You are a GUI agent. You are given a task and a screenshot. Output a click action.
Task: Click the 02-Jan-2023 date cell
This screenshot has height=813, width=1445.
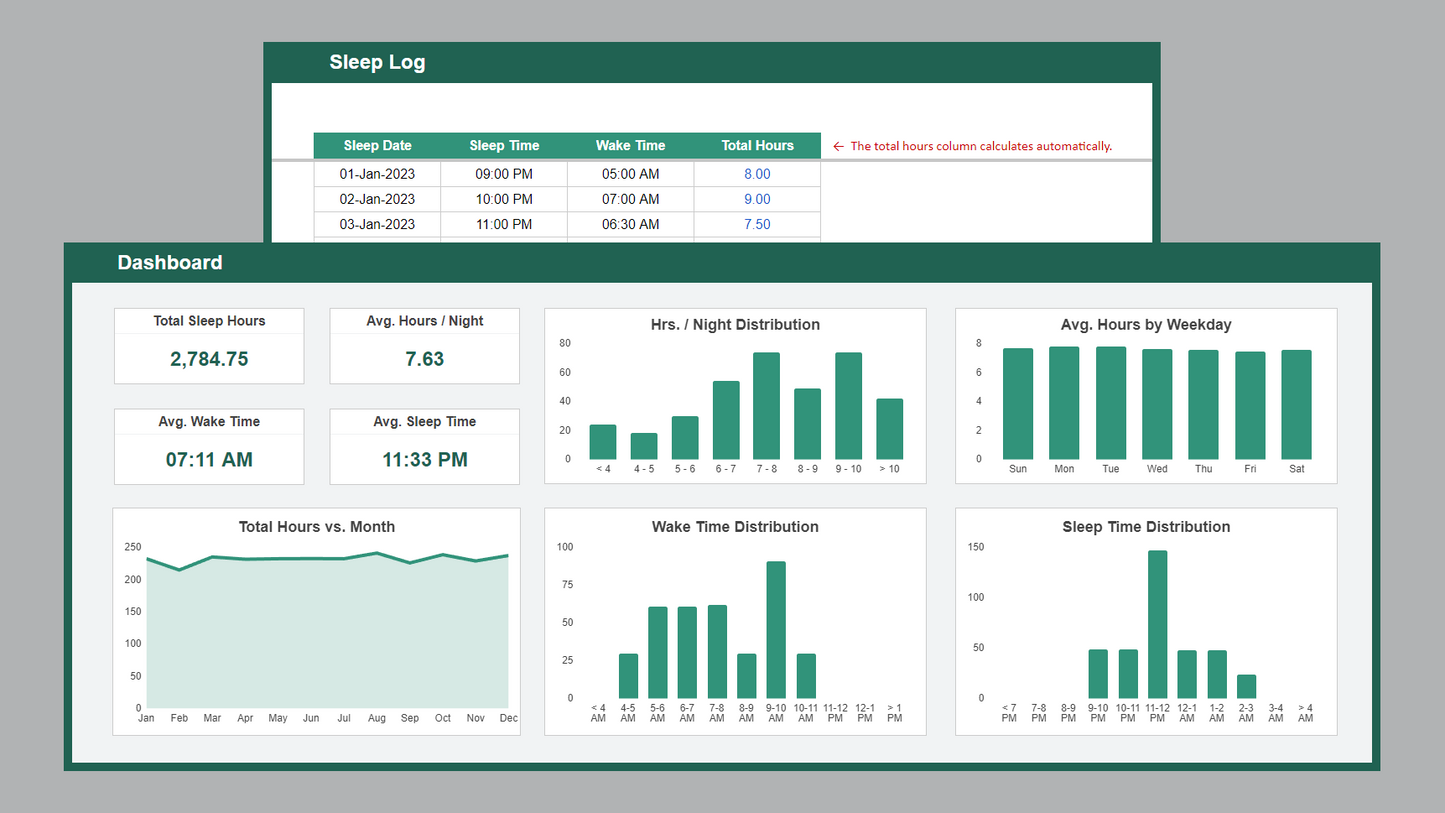pyautogui.click(x=377, y=199)
